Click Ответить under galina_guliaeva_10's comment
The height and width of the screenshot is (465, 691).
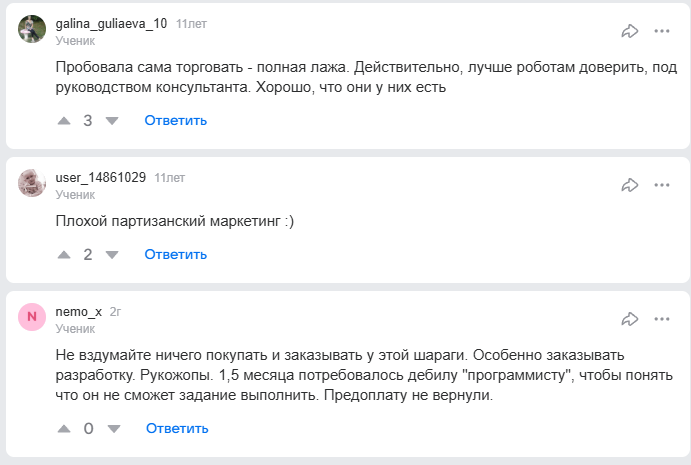point(176,121)
